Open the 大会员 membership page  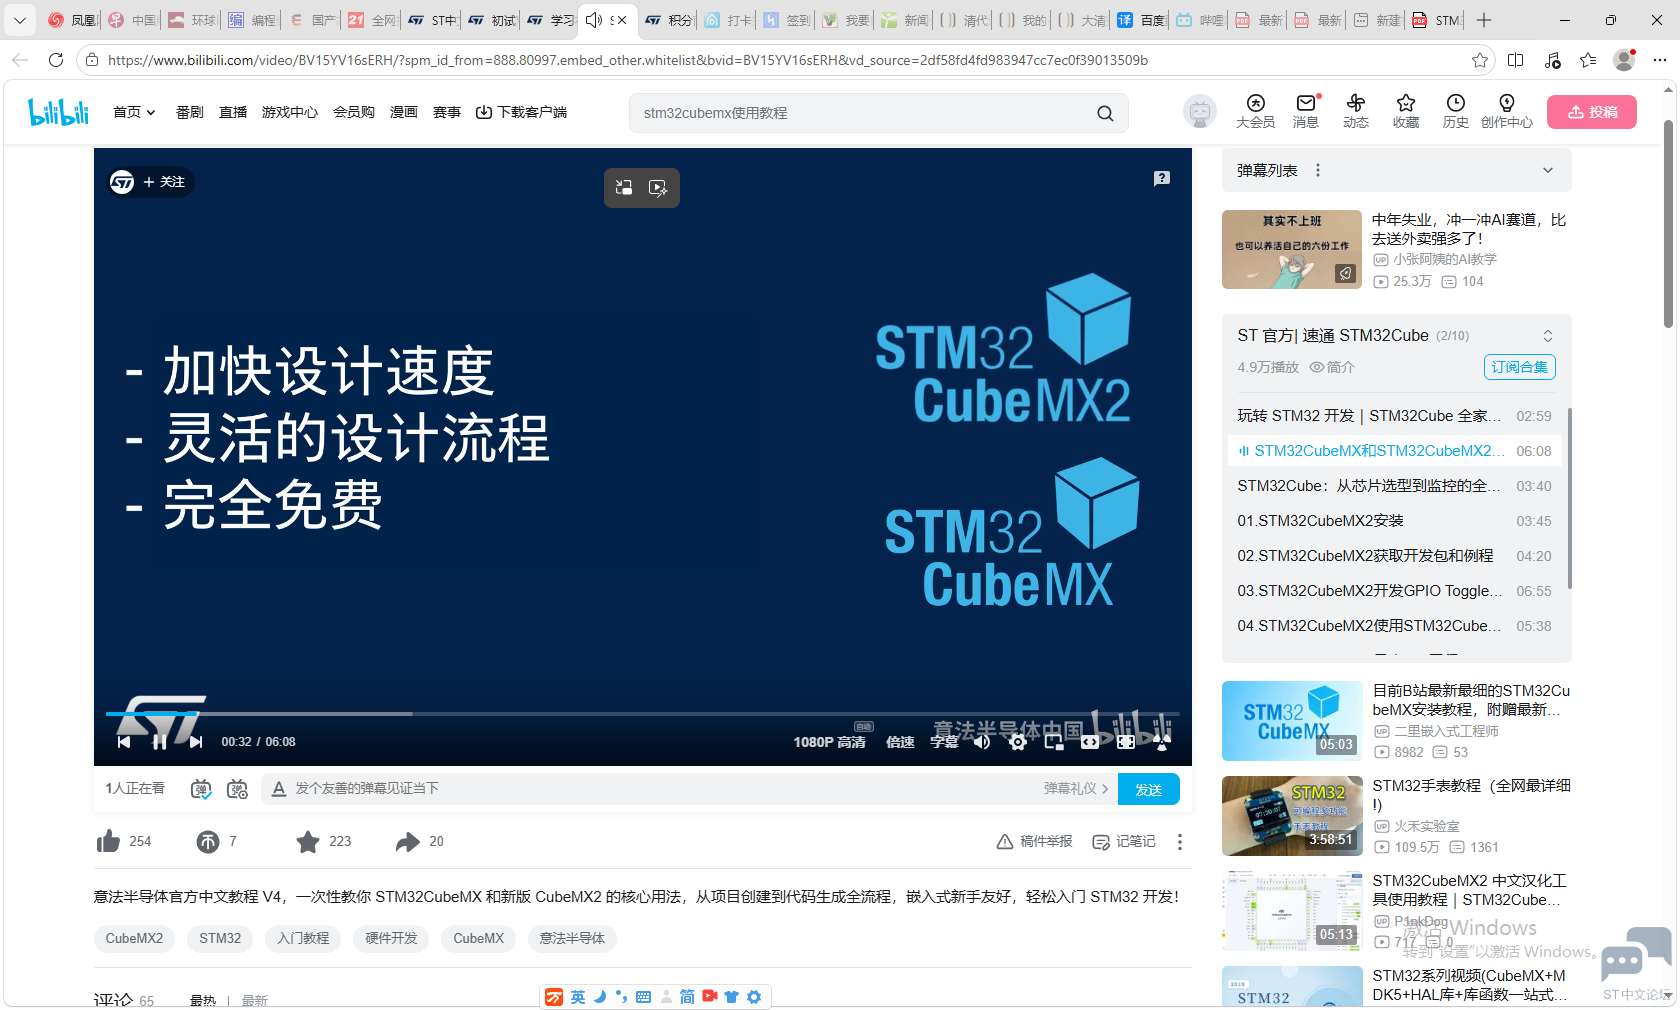coord(1255,111)
